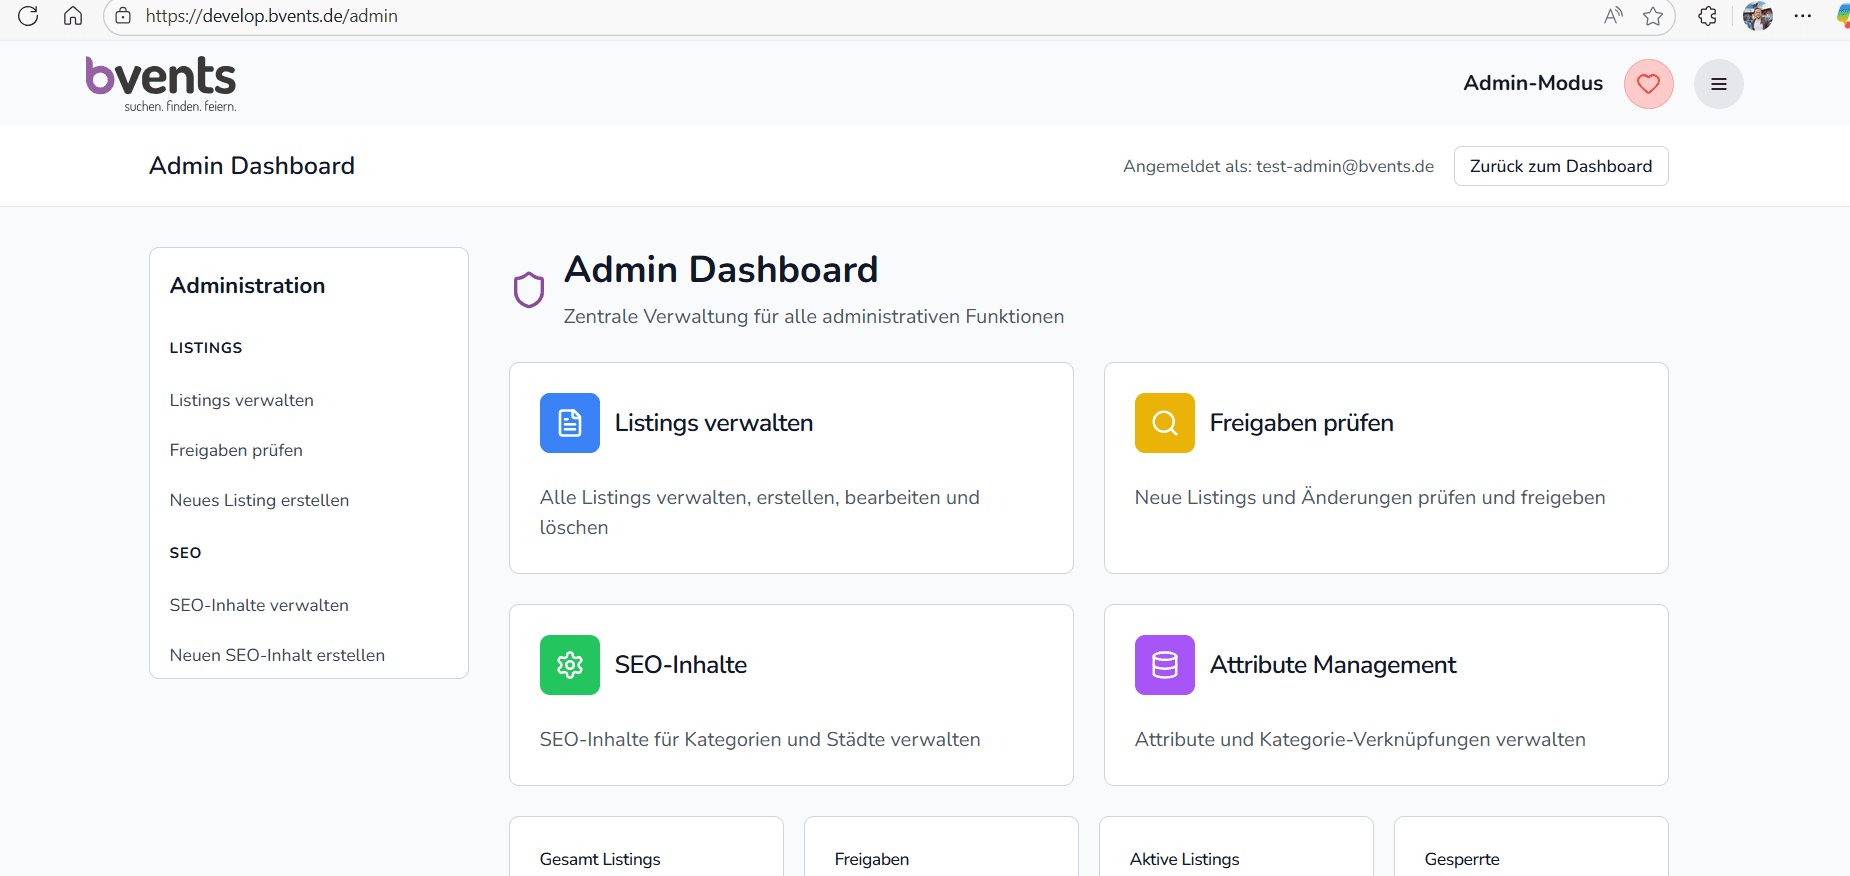Click the green SEO-Inhalte gear icon
This screenshot has width=1850, height=876.
pyautogui.click(x=569, y=665)
